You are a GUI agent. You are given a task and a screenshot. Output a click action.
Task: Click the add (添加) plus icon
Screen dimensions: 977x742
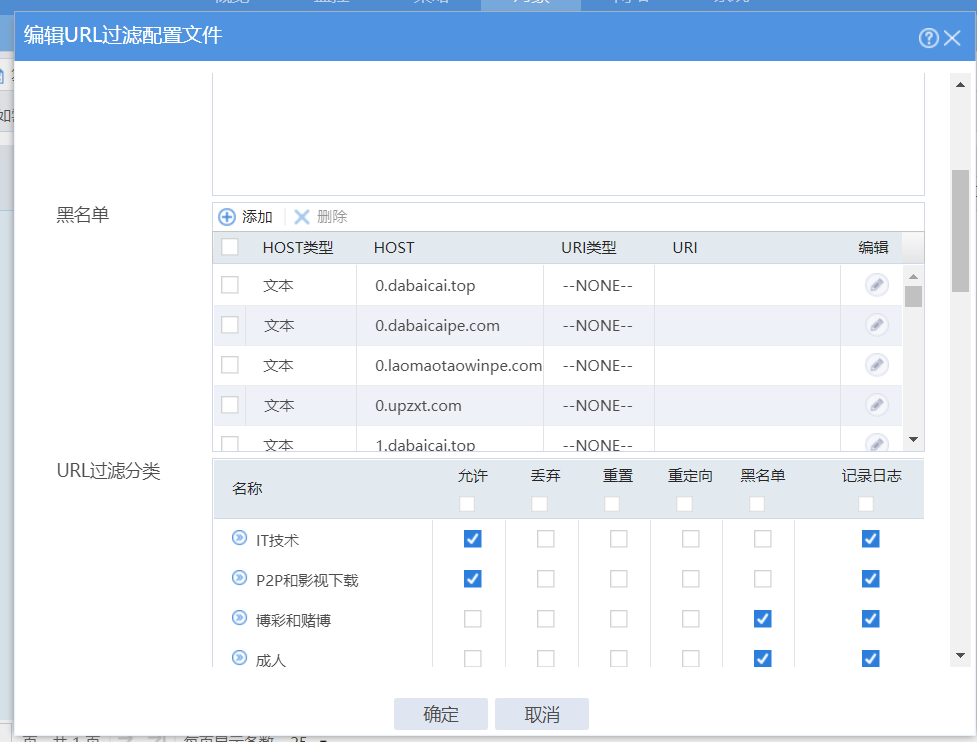[x=227, y=217]
